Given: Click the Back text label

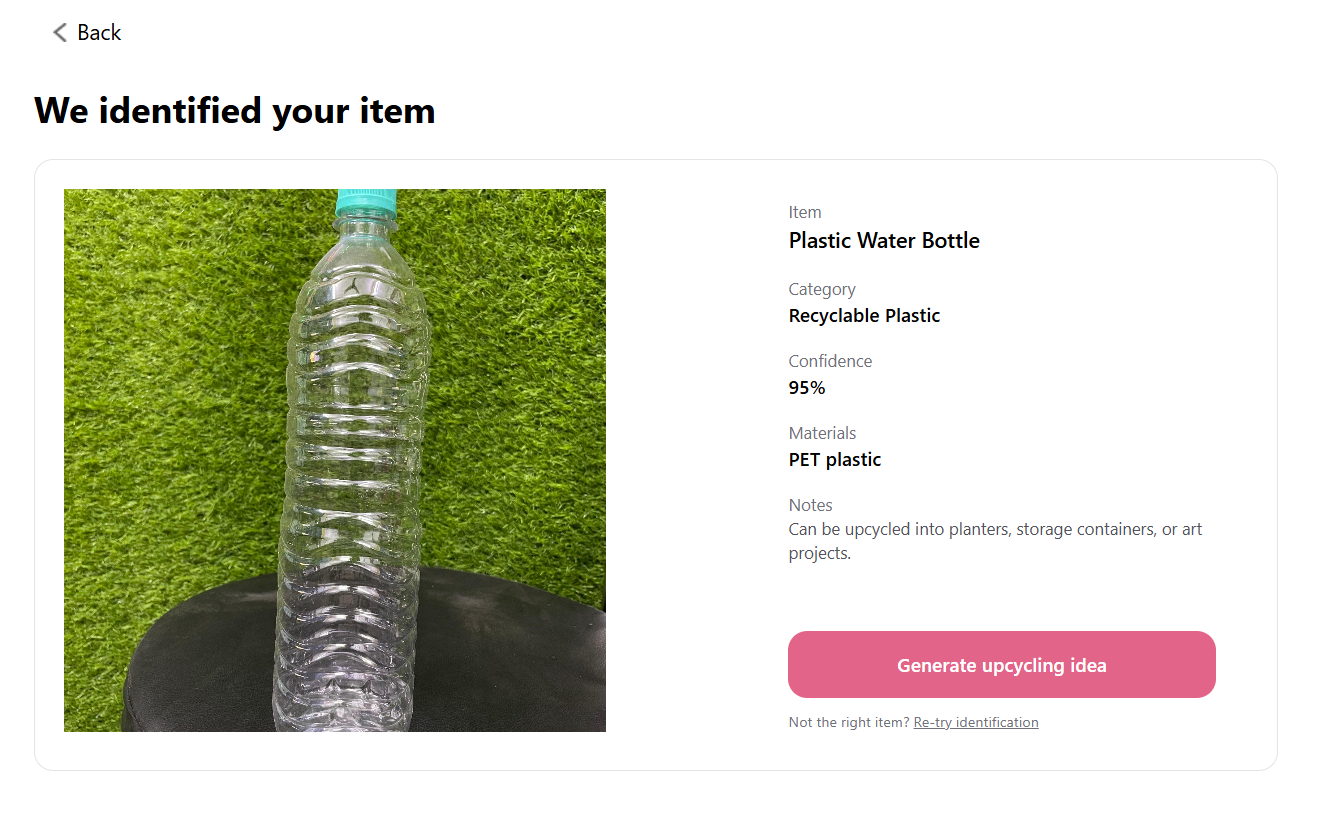Looking at the screenshot, I should coord(99,33).
